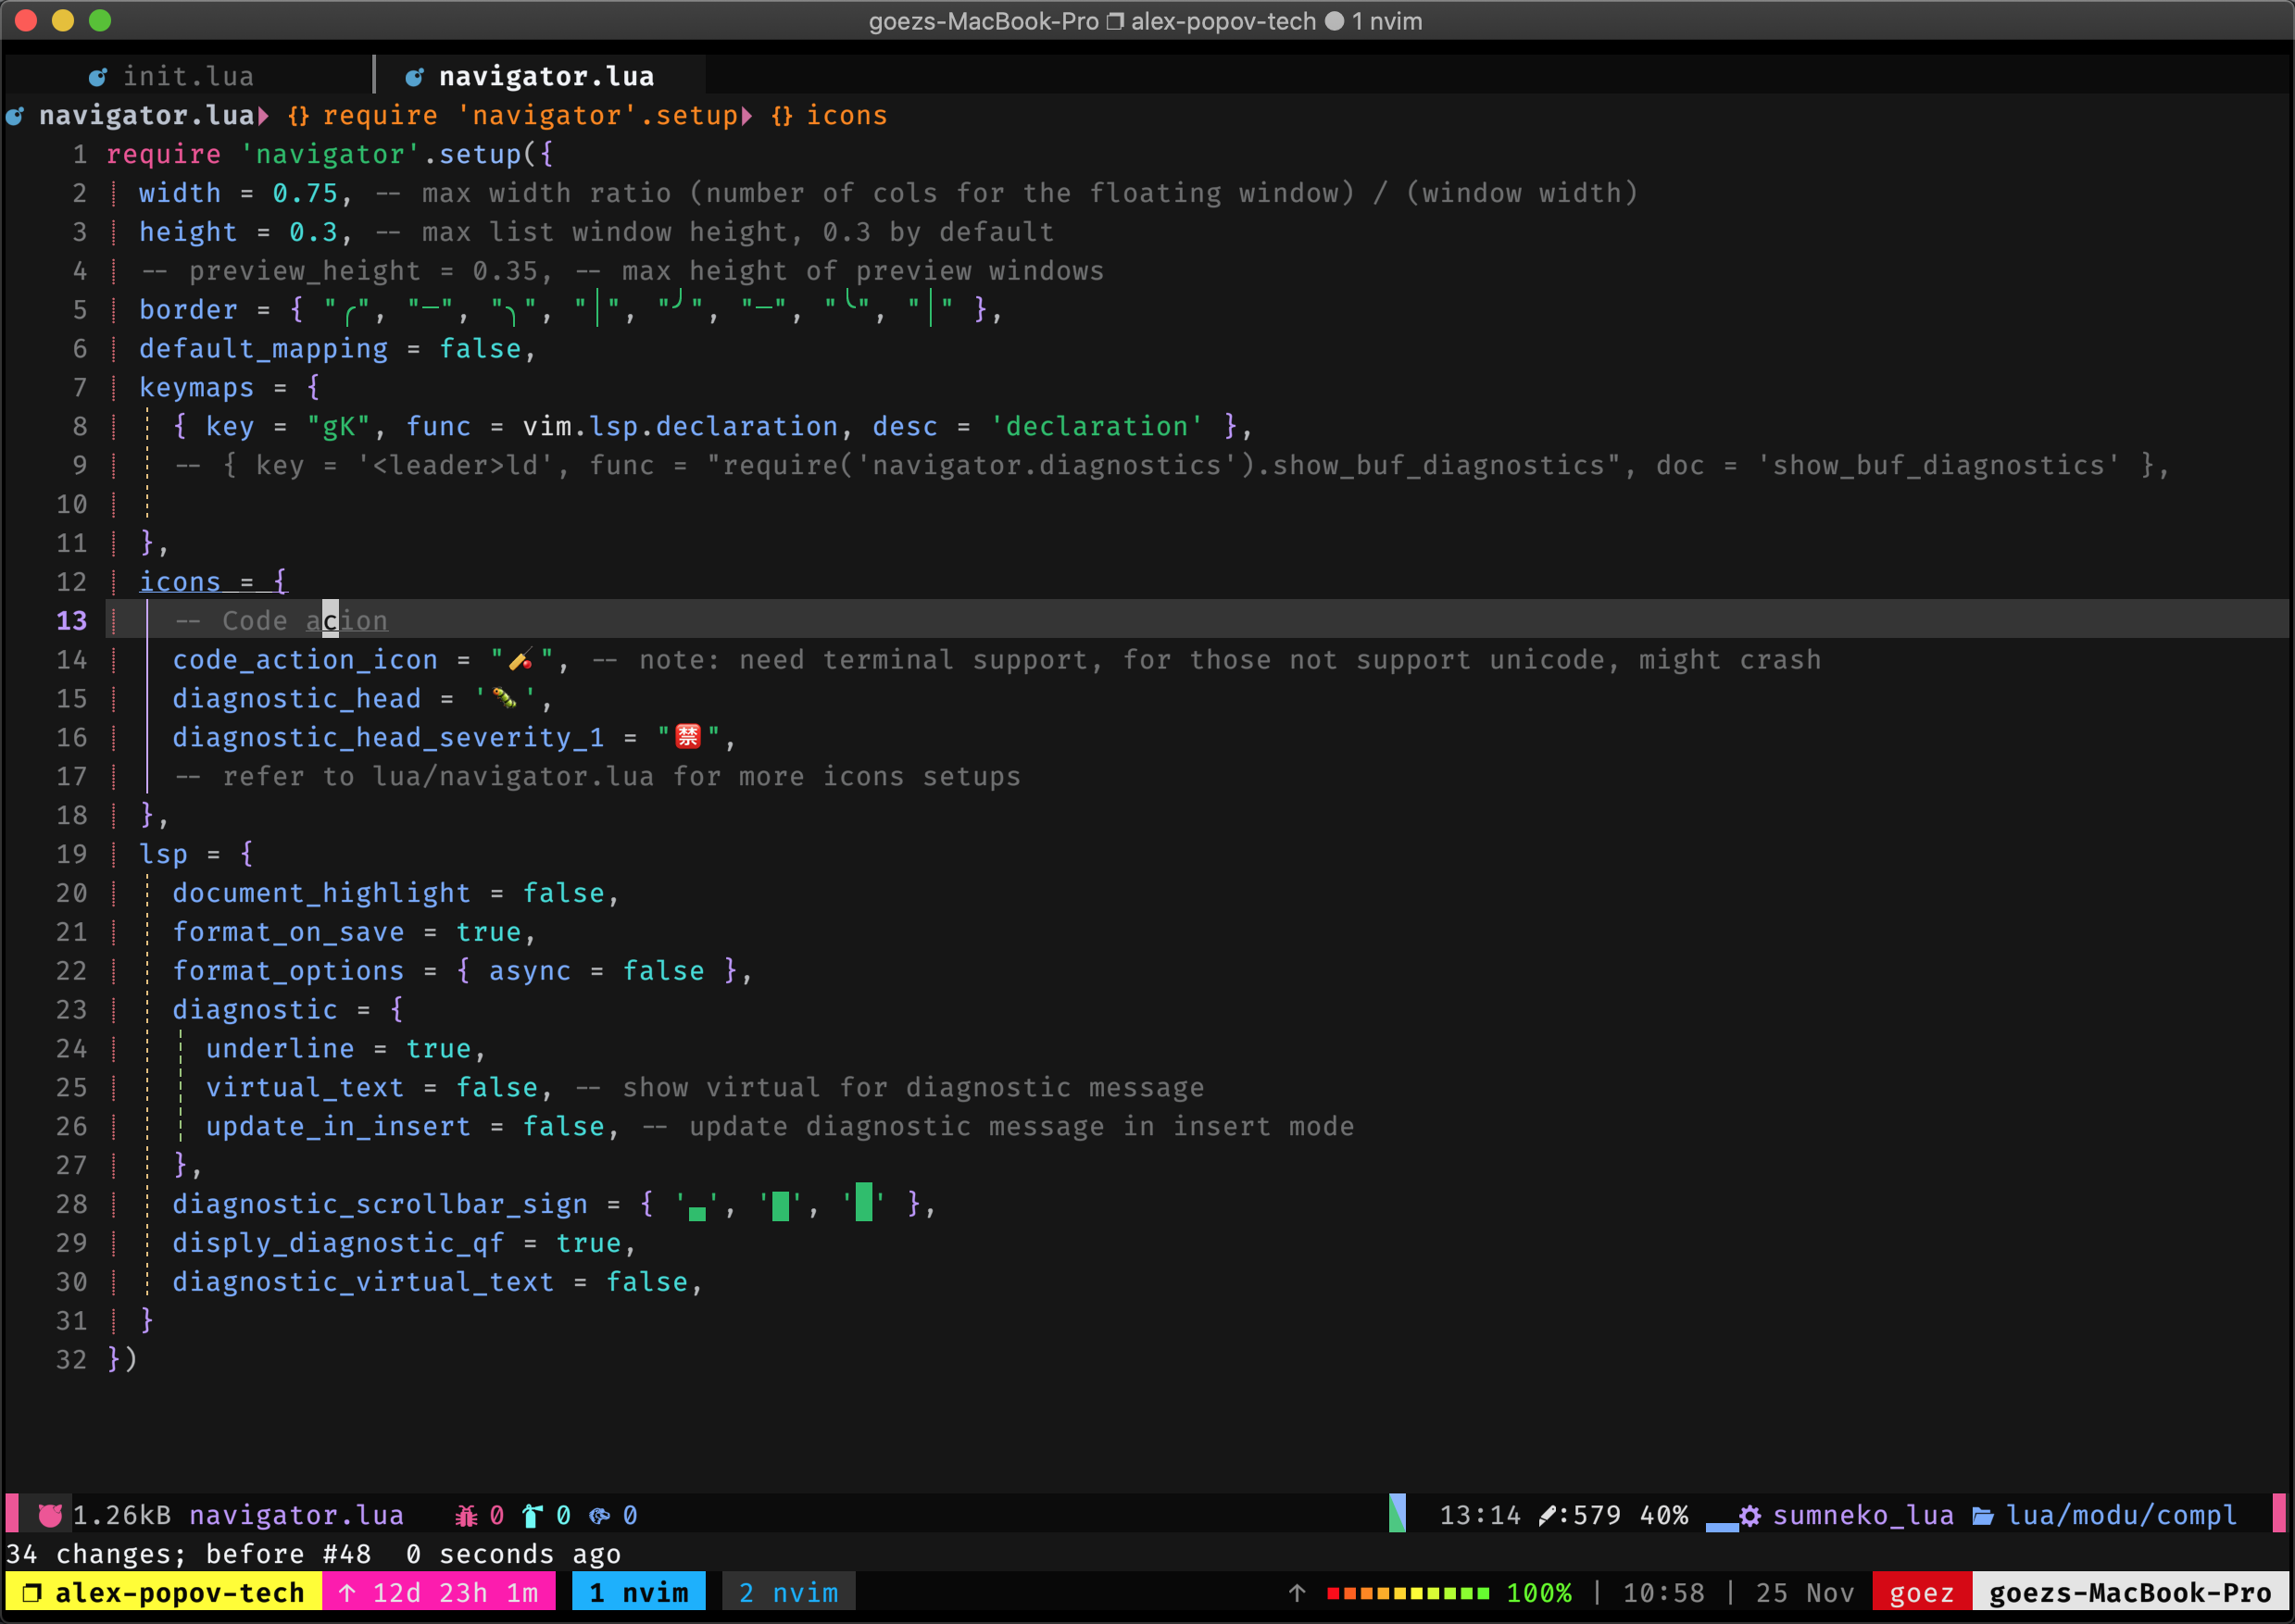Click the goez hostname segment
The height and width of the screenshot is (1624, 2295).
1921,1592
